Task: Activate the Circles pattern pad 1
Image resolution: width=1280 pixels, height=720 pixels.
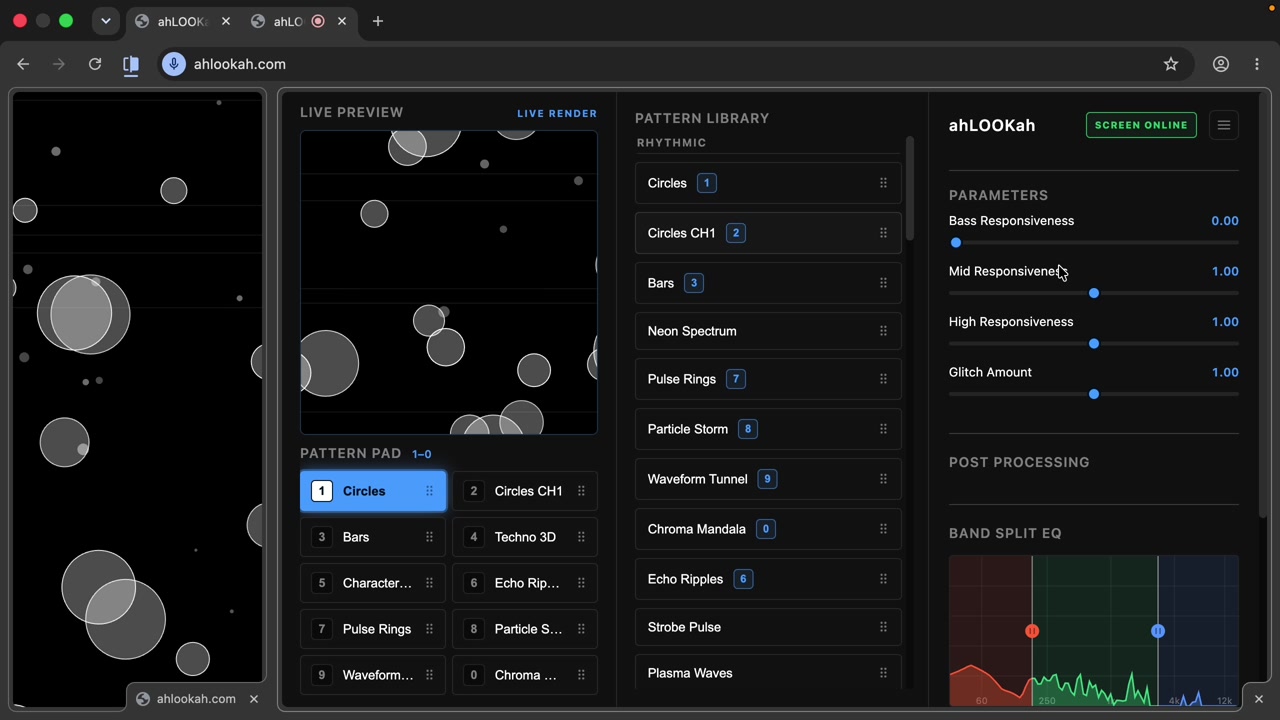Action: tap(373, 491)
